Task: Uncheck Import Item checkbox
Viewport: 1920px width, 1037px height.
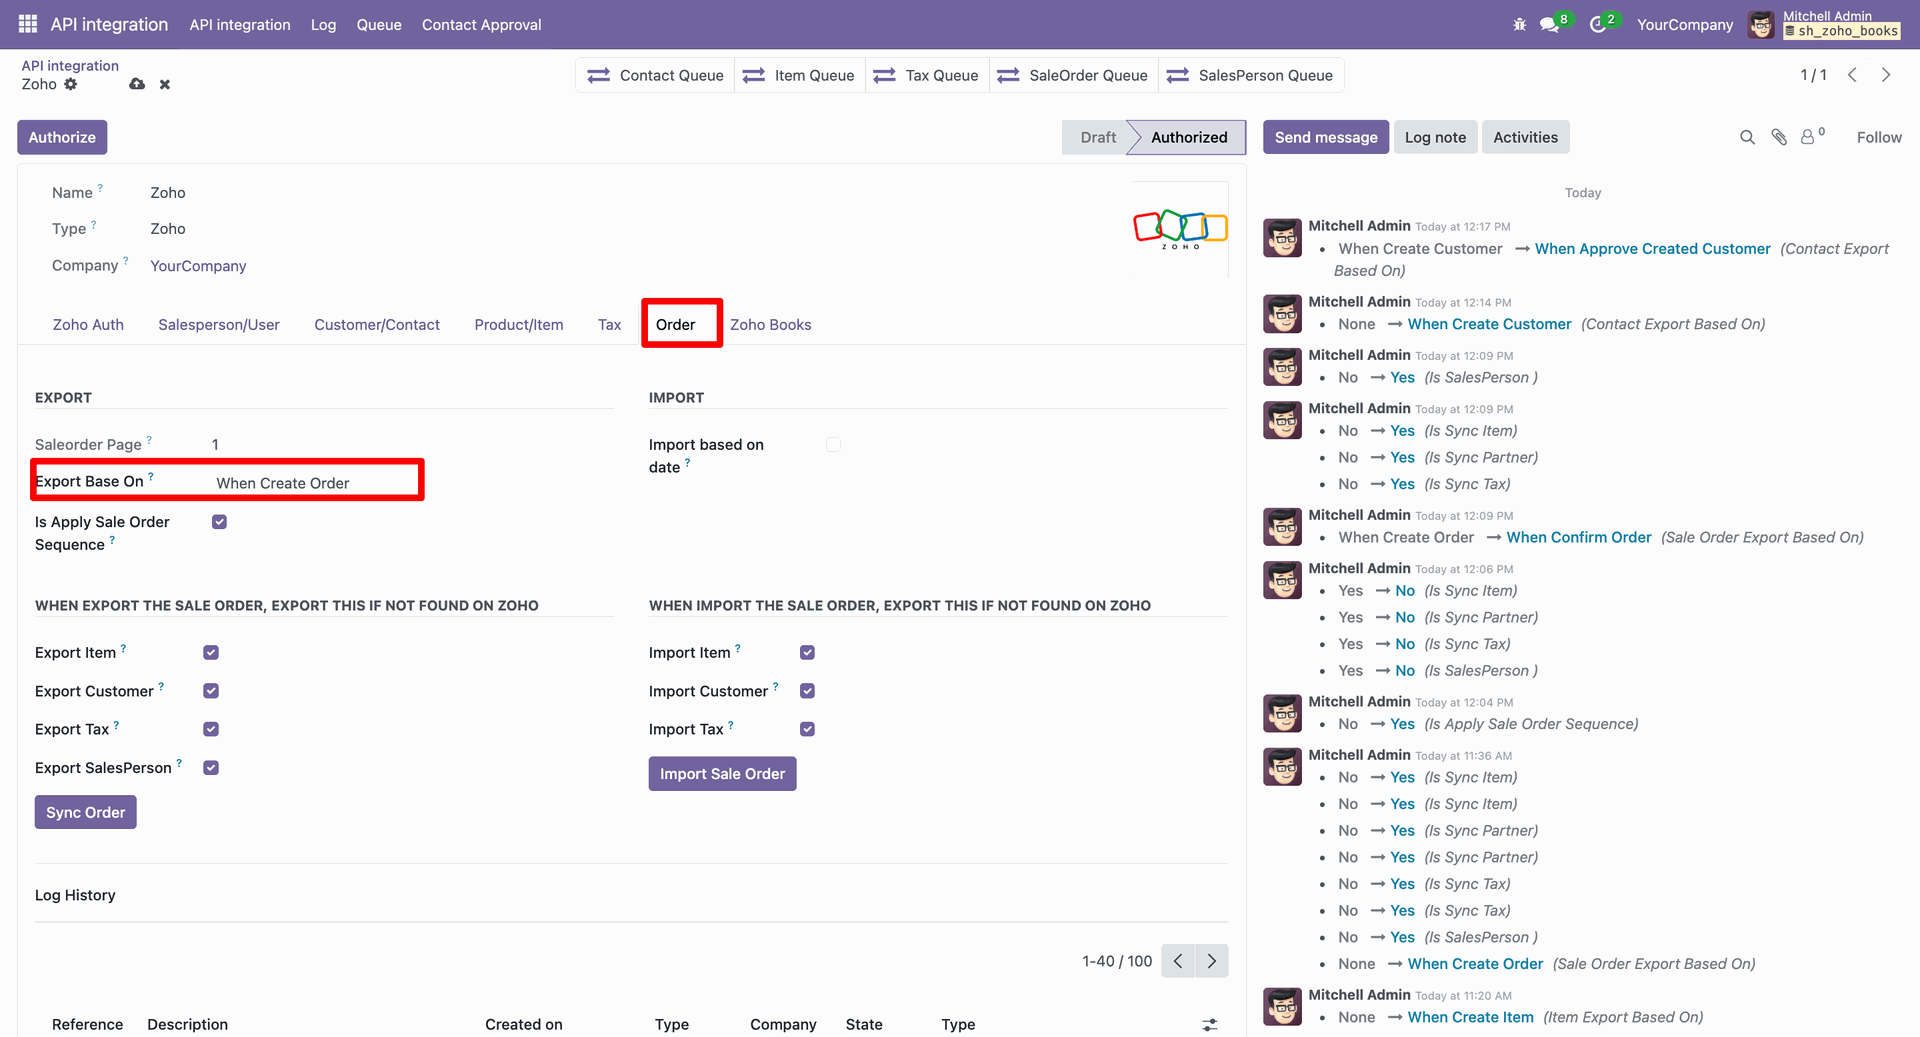Action: click(x=807, y=653)
